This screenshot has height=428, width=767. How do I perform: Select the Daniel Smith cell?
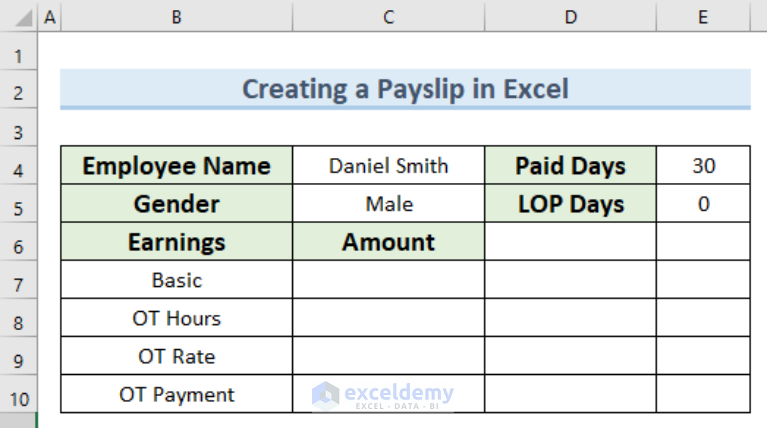388,165
